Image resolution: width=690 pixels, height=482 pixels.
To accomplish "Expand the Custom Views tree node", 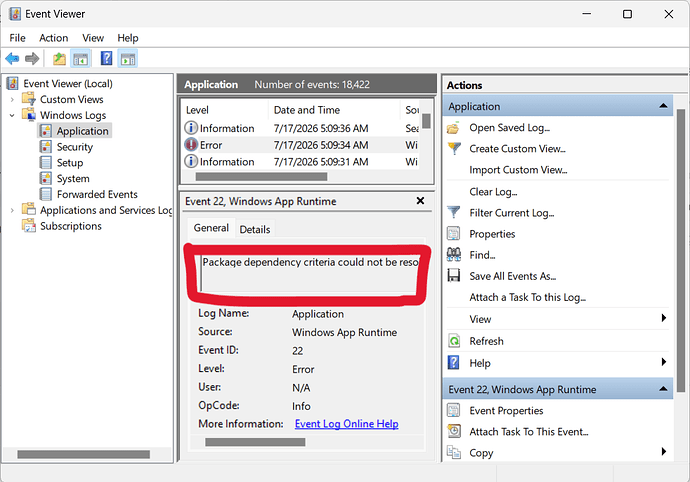I will point(12,99).
